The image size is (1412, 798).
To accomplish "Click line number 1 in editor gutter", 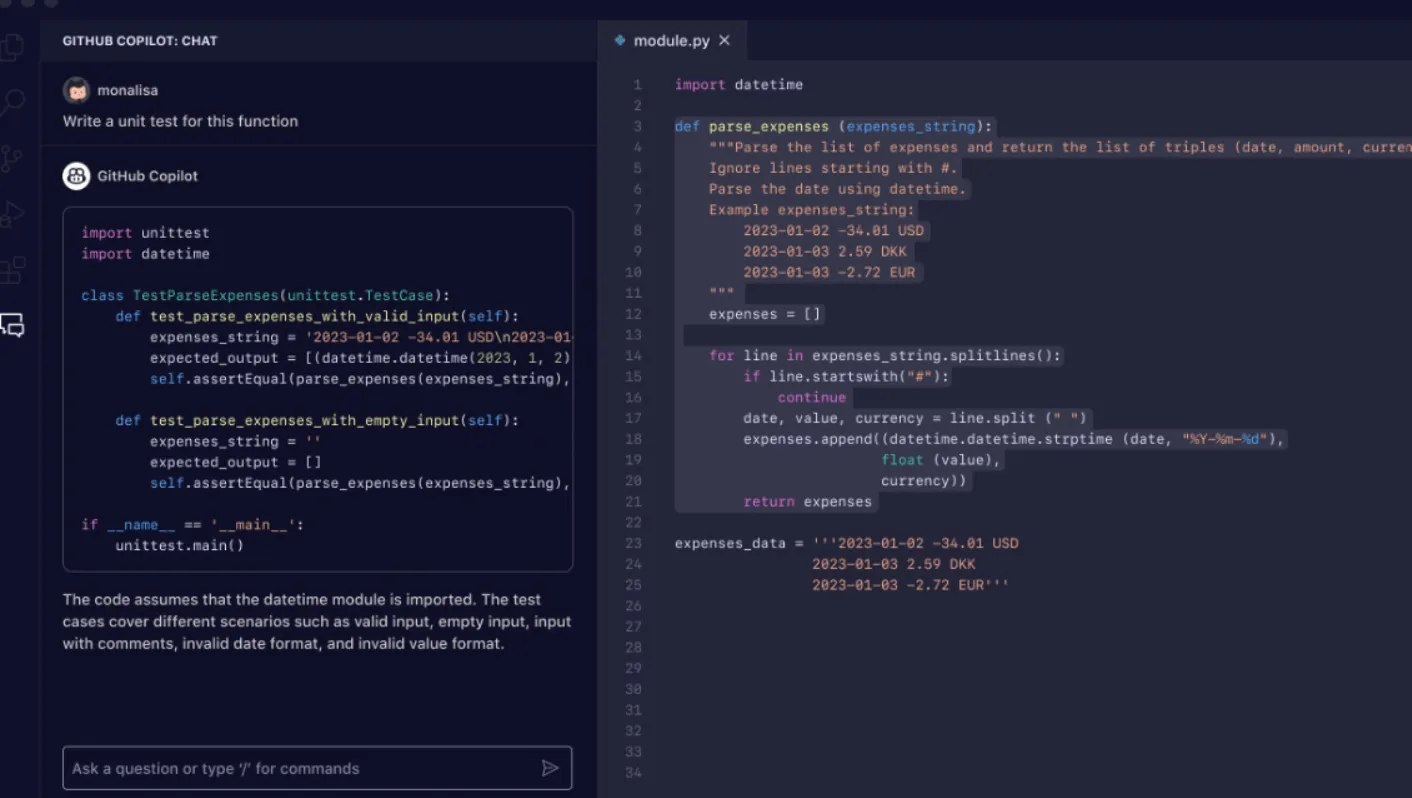I will [637, 85].
